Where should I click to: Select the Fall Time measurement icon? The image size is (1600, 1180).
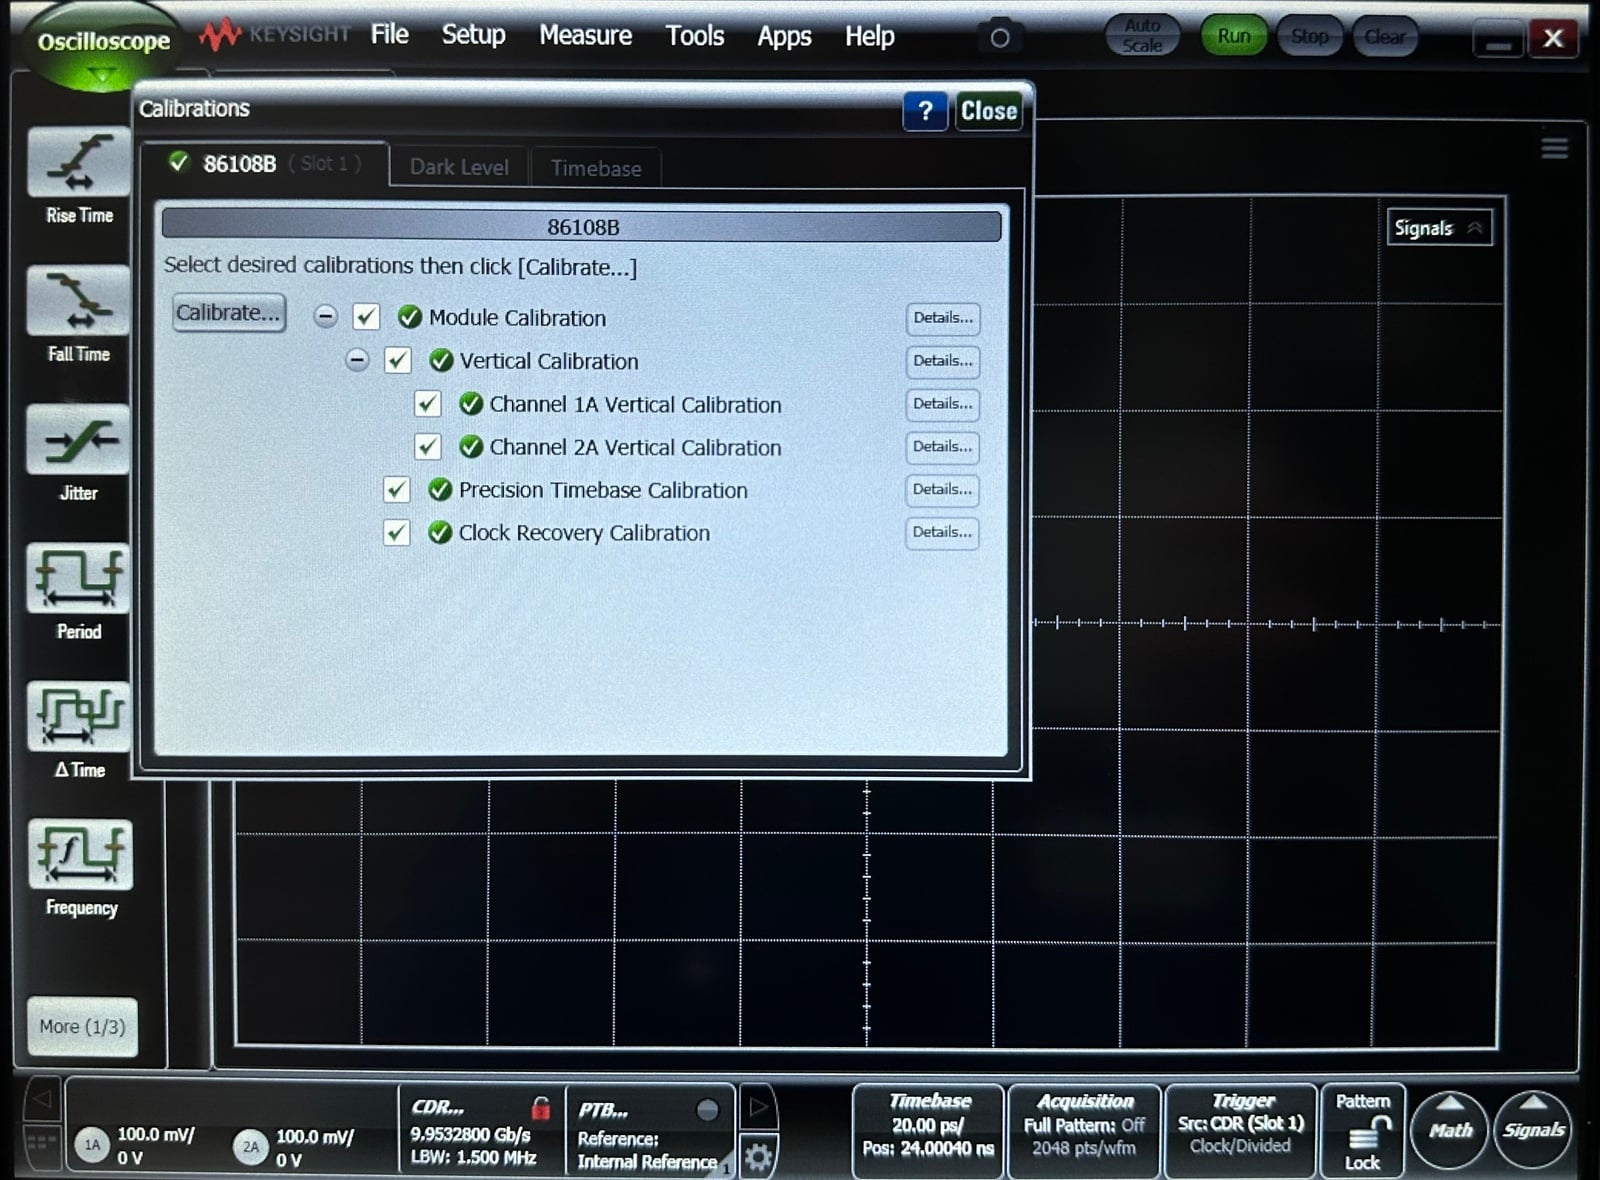click(x=79, y=302)
